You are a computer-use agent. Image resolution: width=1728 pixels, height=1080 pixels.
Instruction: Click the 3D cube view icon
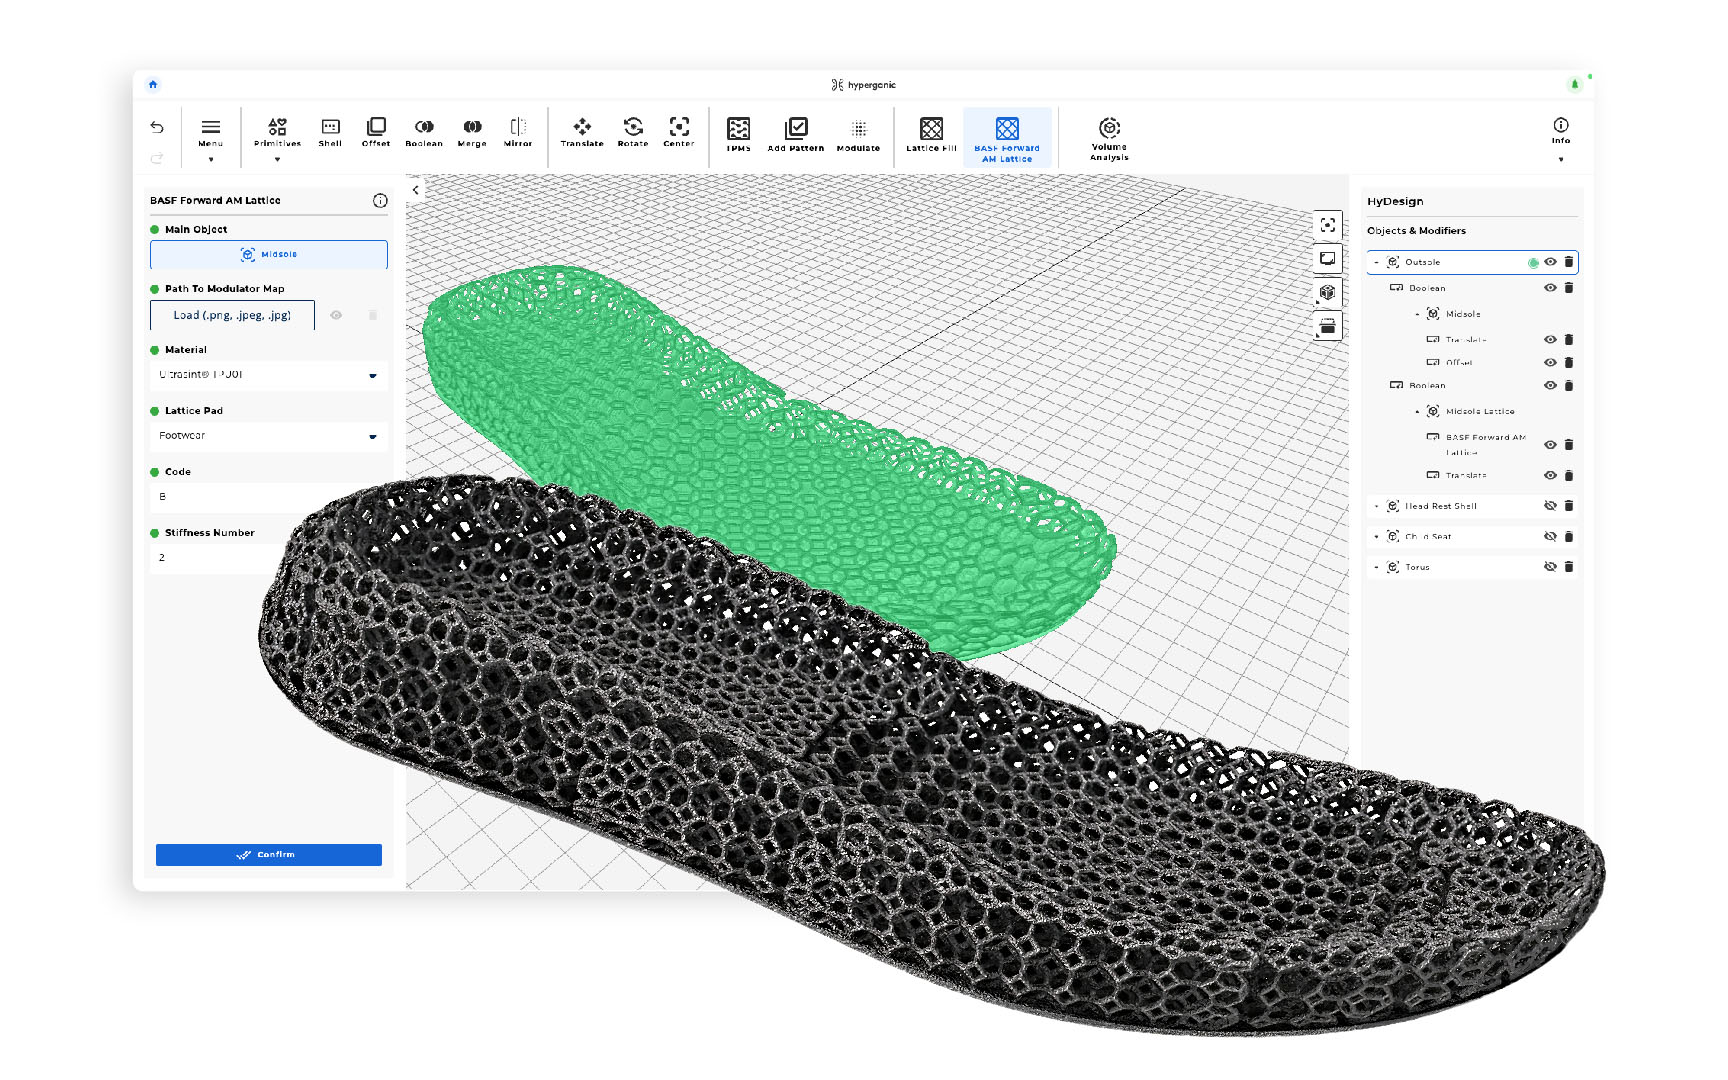point(1328,293)
